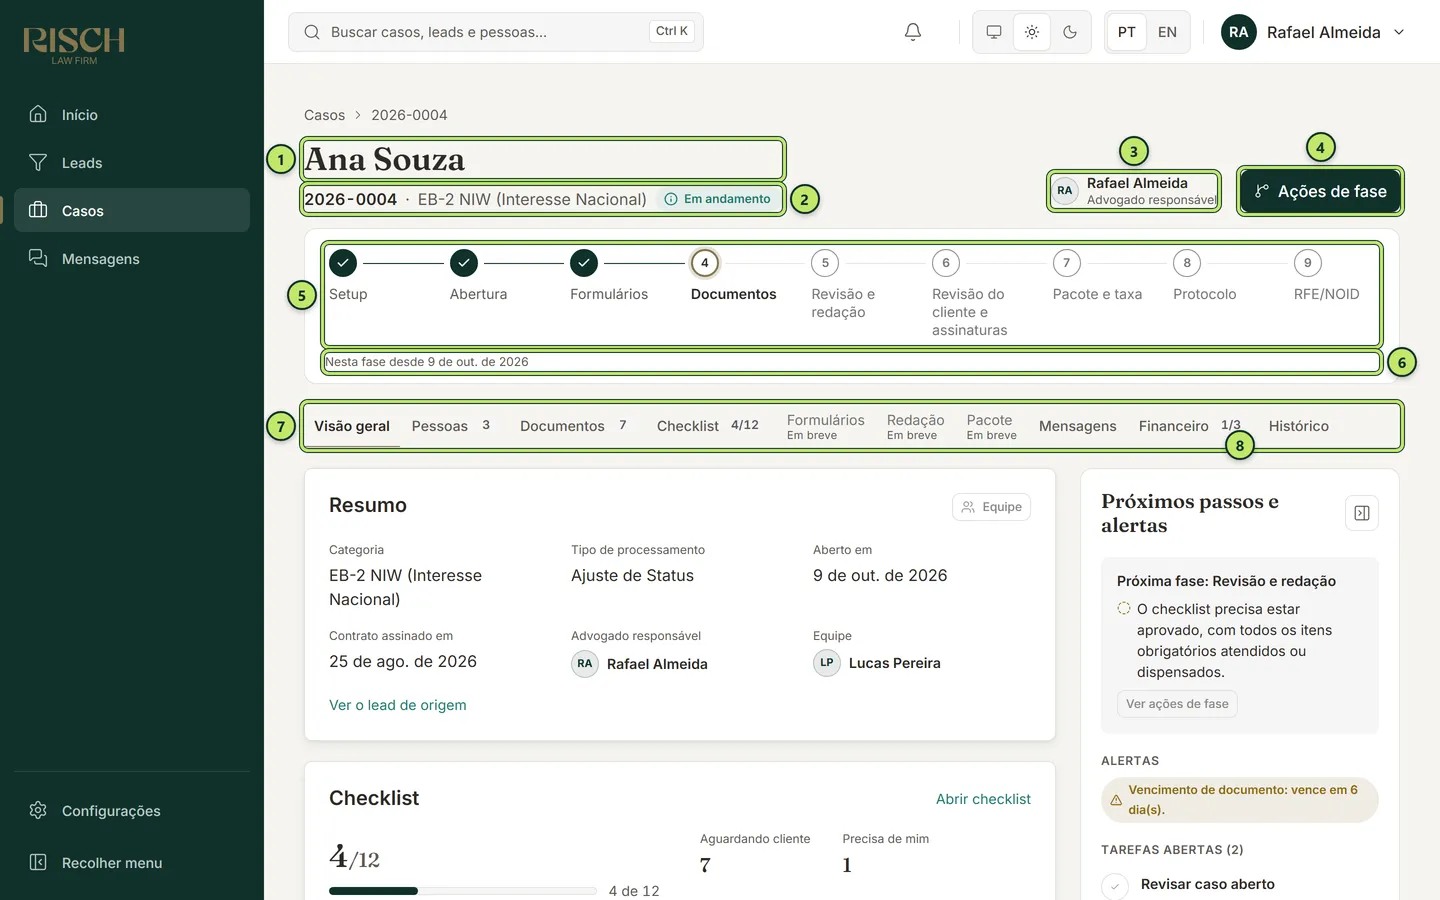Click the Em andamento status badge

718,199
